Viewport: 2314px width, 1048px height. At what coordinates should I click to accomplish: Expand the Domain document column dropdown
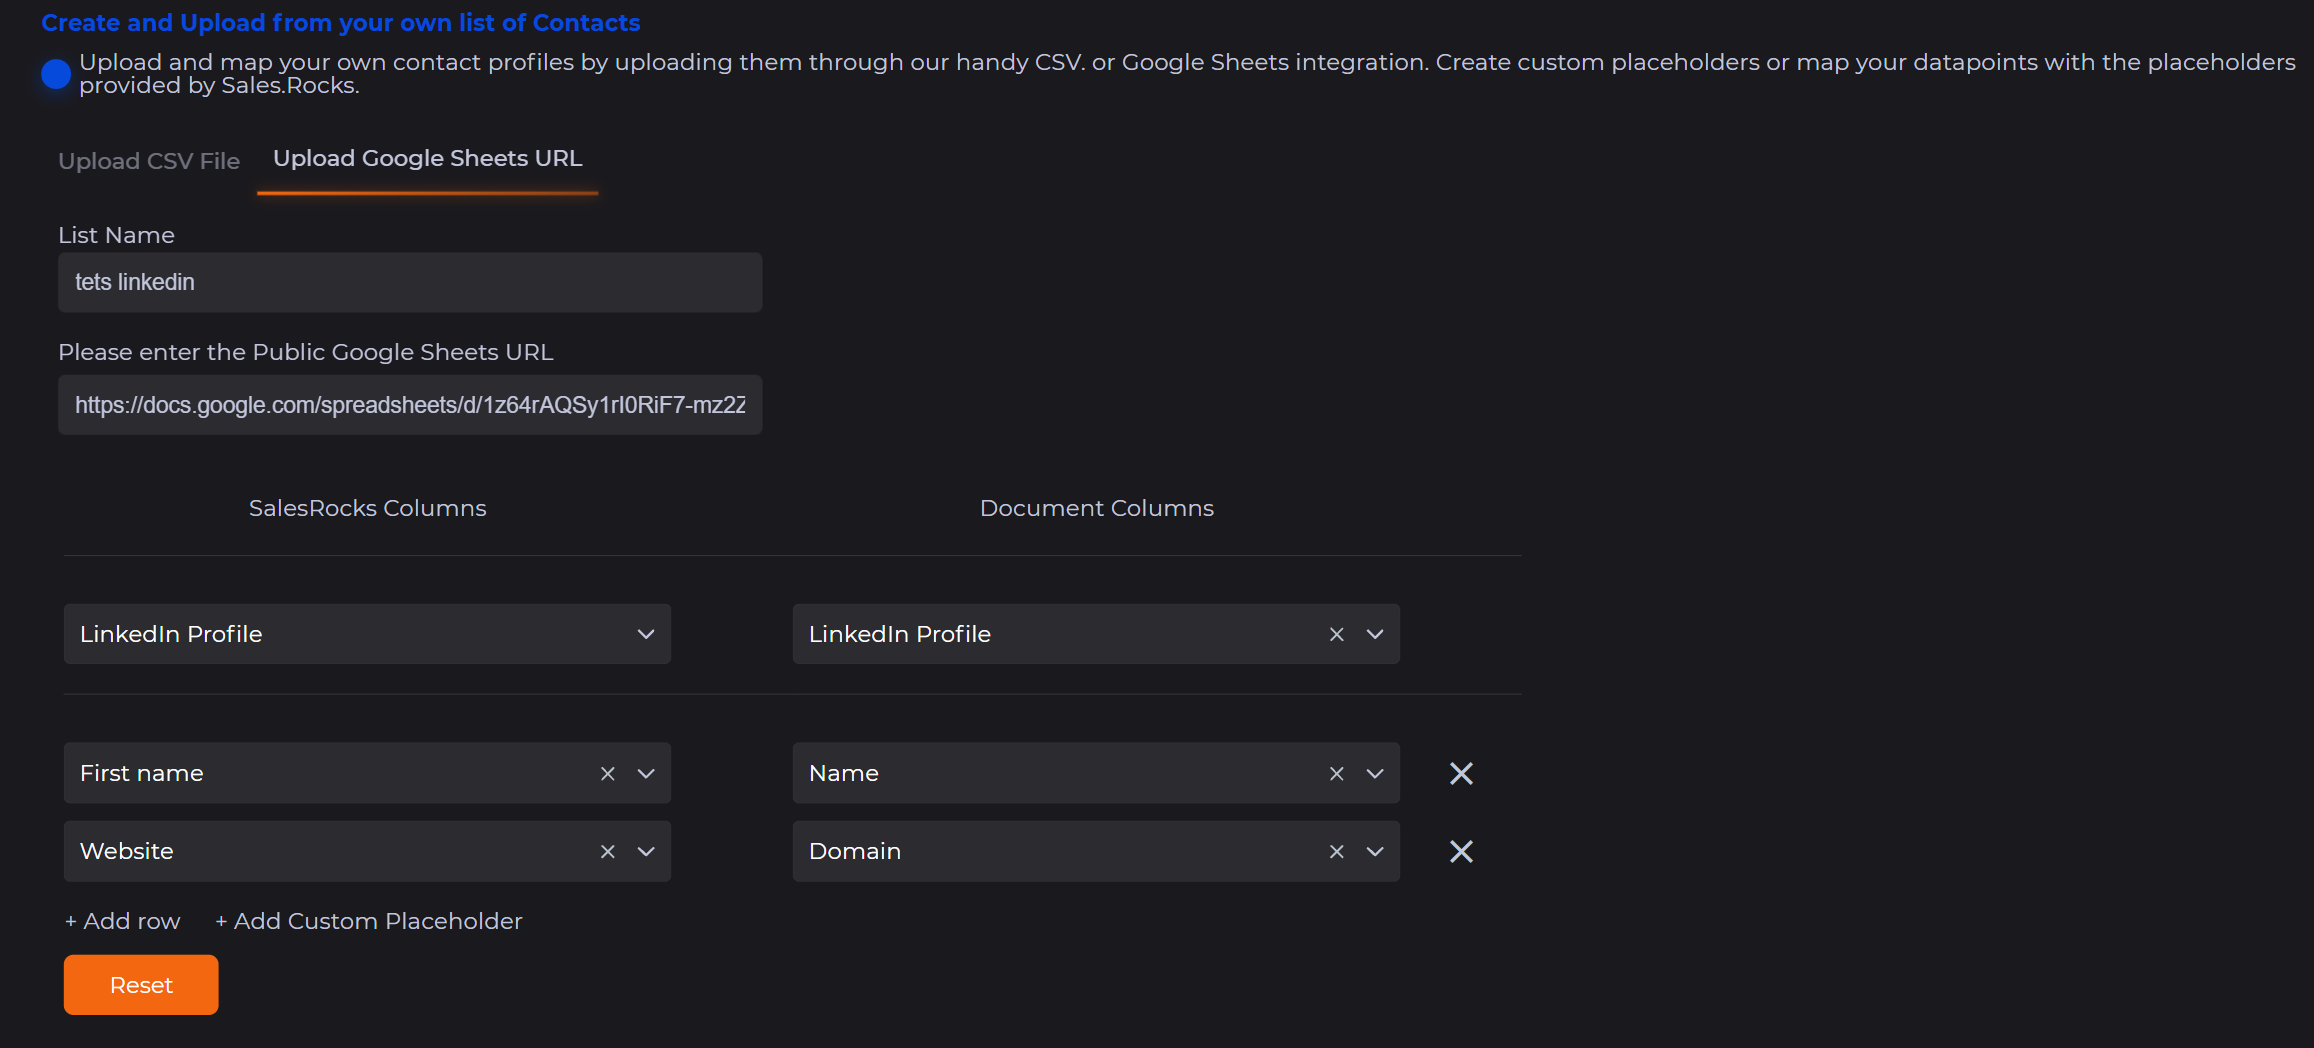[1375, 851]
